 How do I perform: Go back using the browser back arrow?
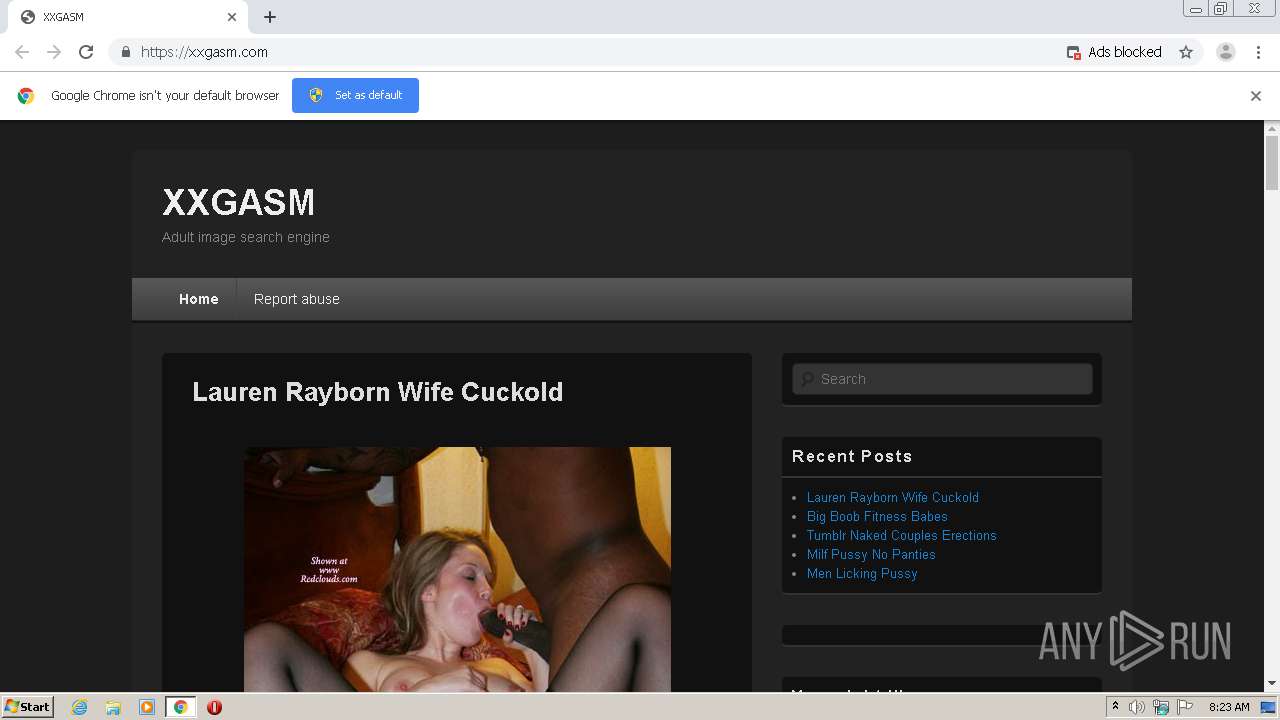click(x=22, y=52)
